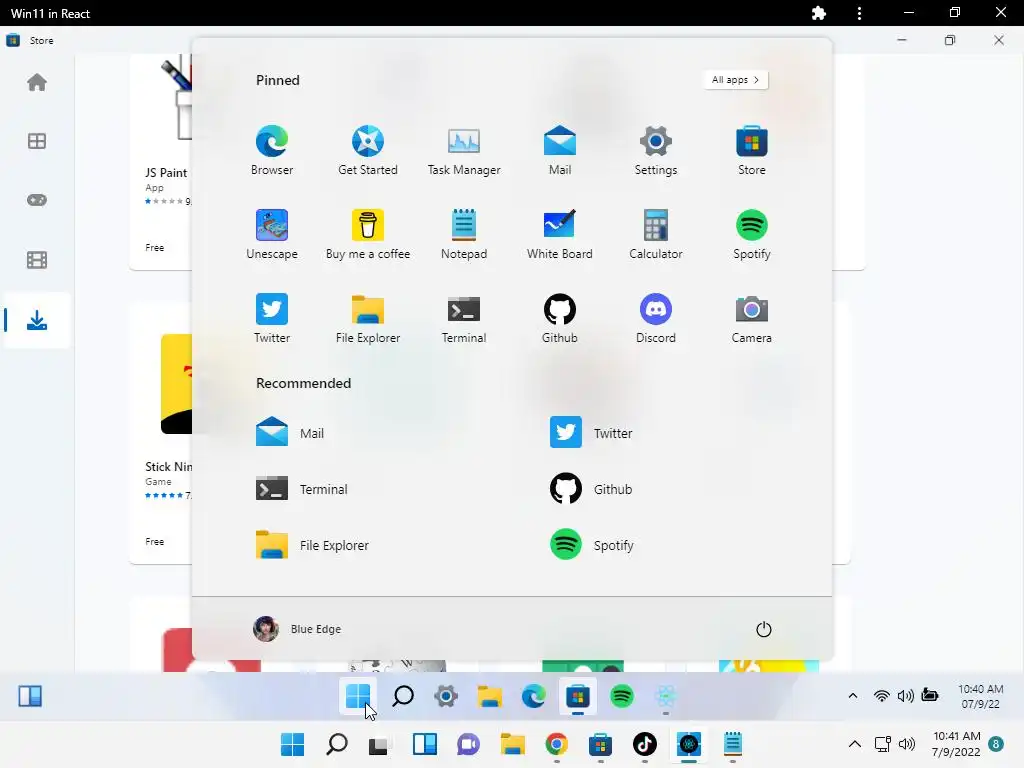
Task: Expand hidden tray icons in inner taskbar
Action: (x=853, y=696)
